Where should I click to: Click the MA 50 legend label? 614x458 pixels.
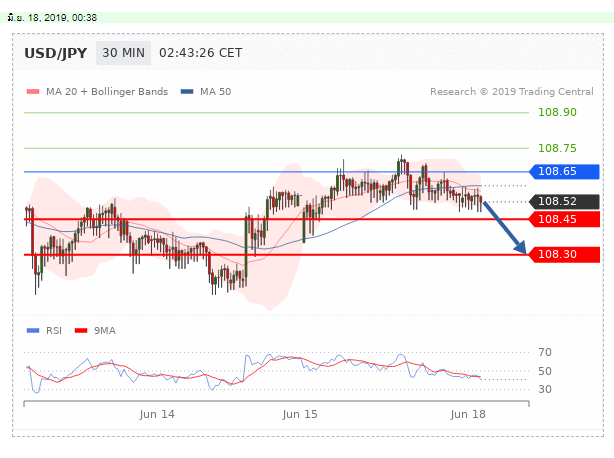tap(215, 92)
